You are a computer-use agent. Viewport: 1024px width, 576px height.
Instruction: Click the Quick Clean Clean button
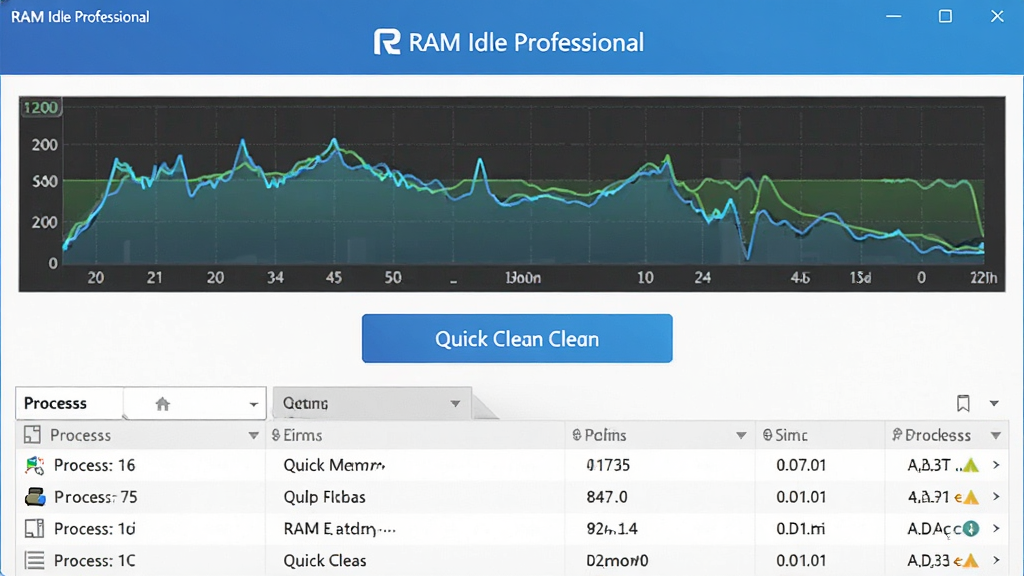517,338
